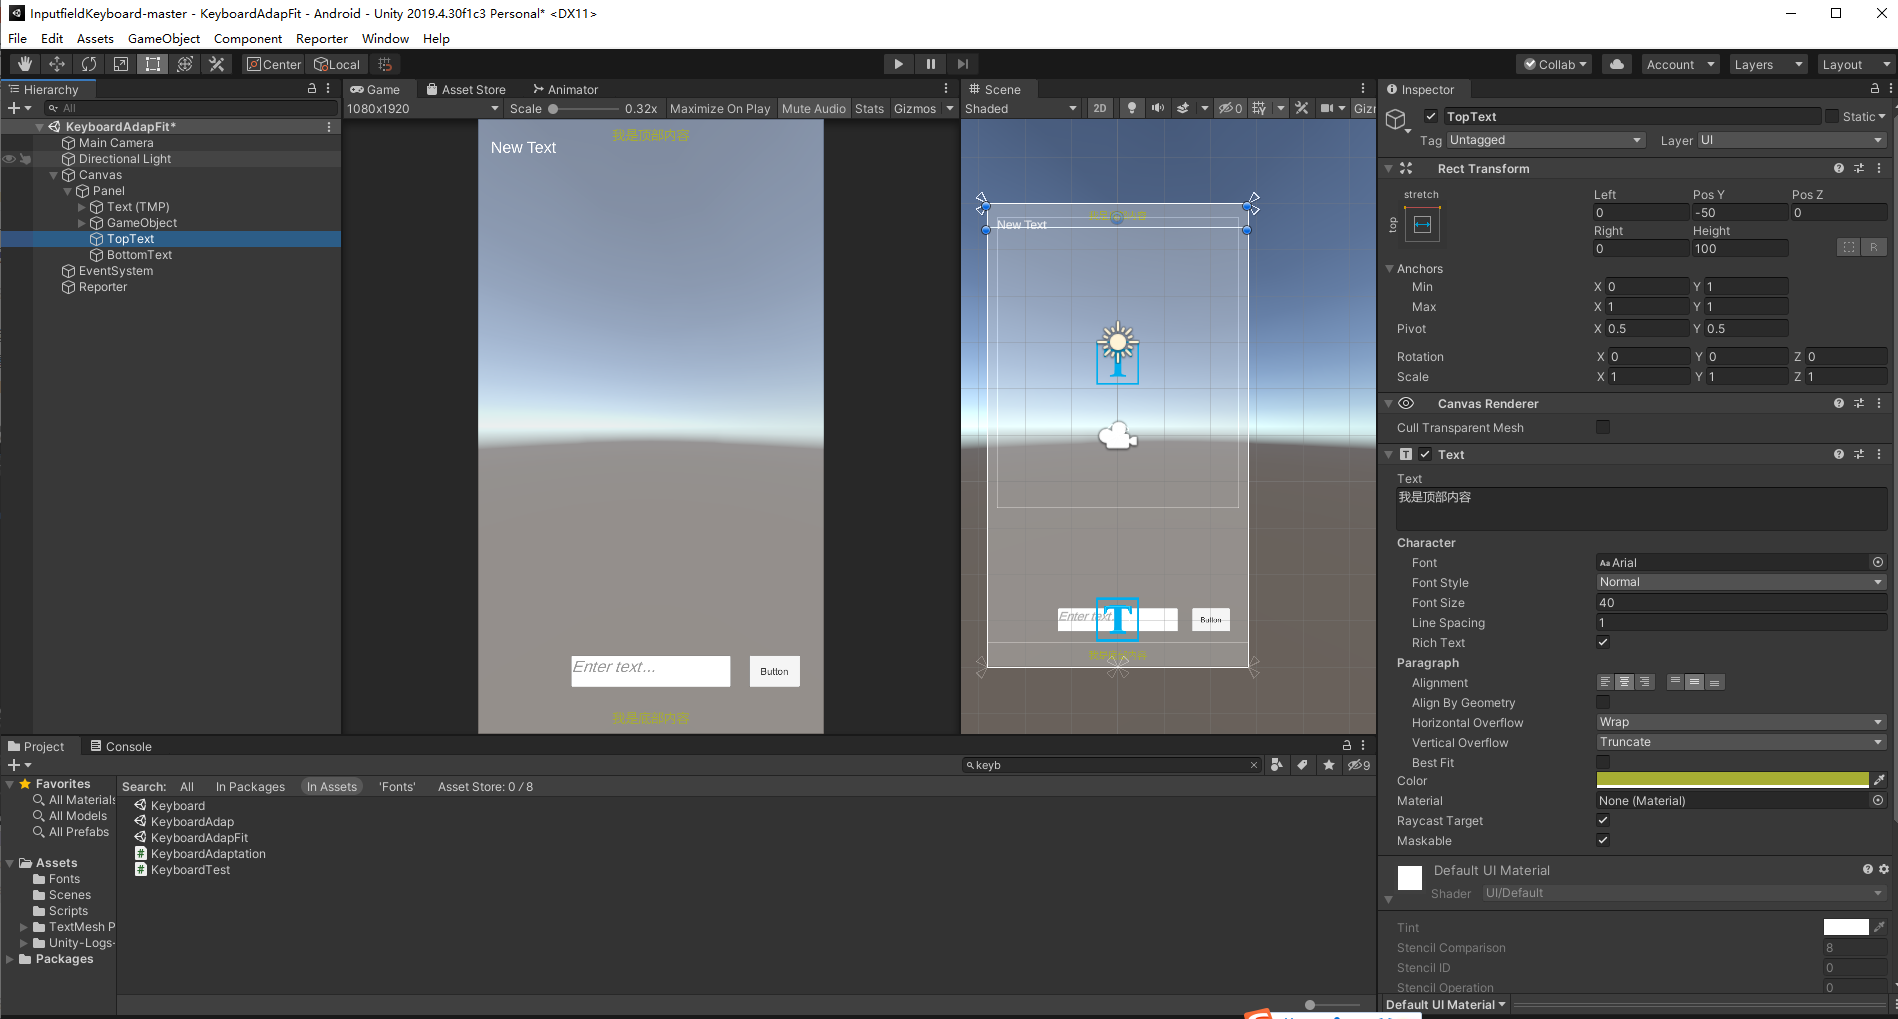This screenshot has height=1019, width=1898.
Task: Toggle Rich Text checkbox
Action: pyautogui.click(x=1603, y=642)
